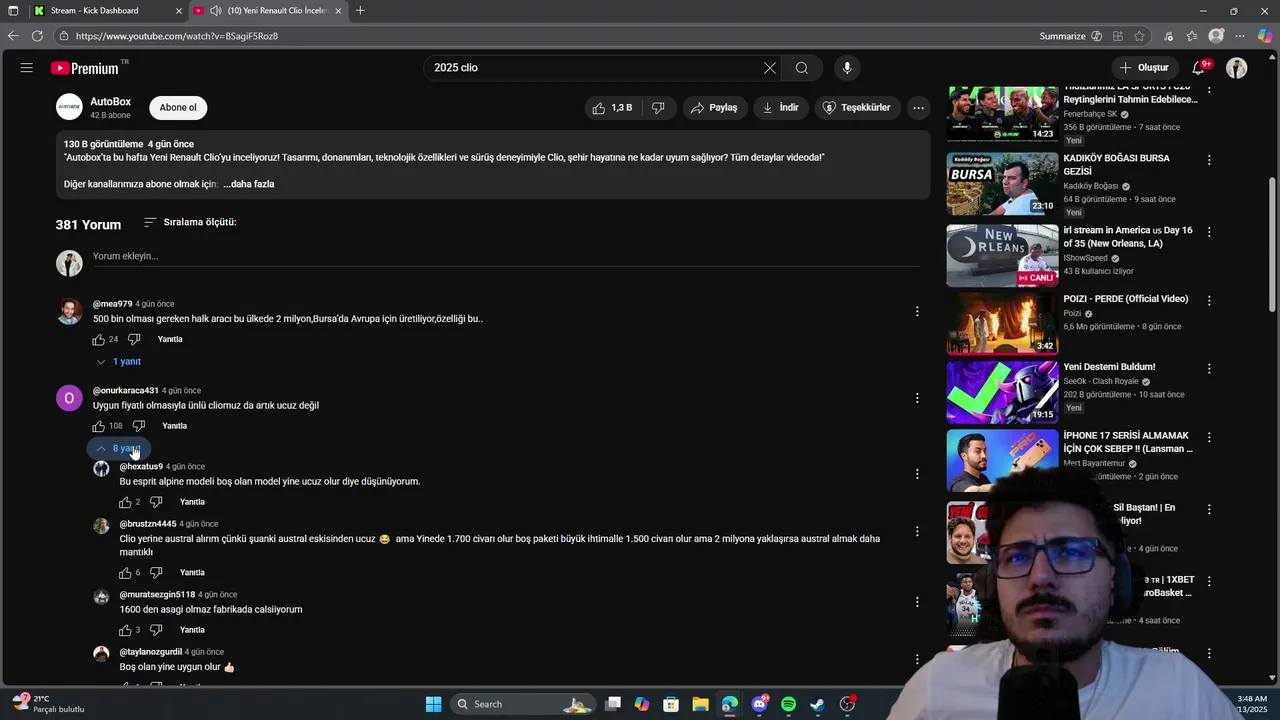Image resolution: width=1280 pixels, height=720 pixels.
Task: Open the Oluştur create menu
Action: pyautogui.click(x=1143, y=68)
